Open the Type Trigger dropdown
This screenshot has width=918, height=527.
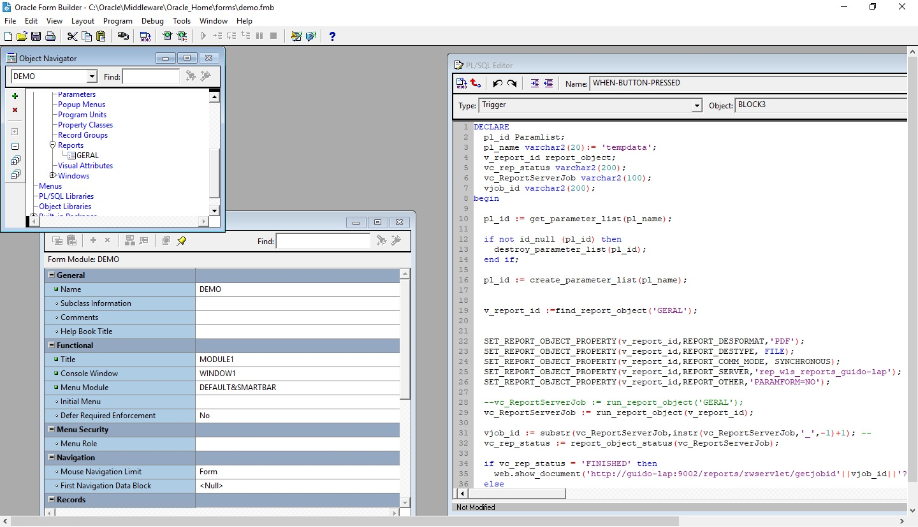(x=697, y=105)
